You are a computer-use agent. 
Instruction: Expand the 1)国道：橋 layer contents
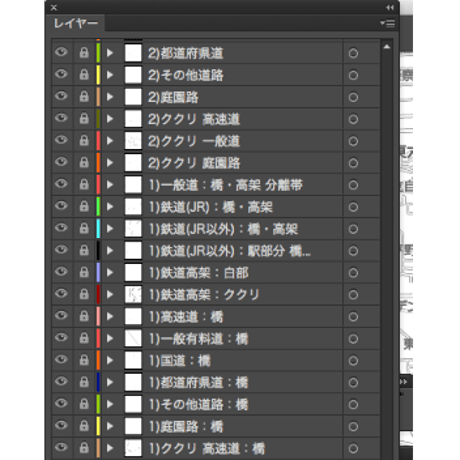110,361
